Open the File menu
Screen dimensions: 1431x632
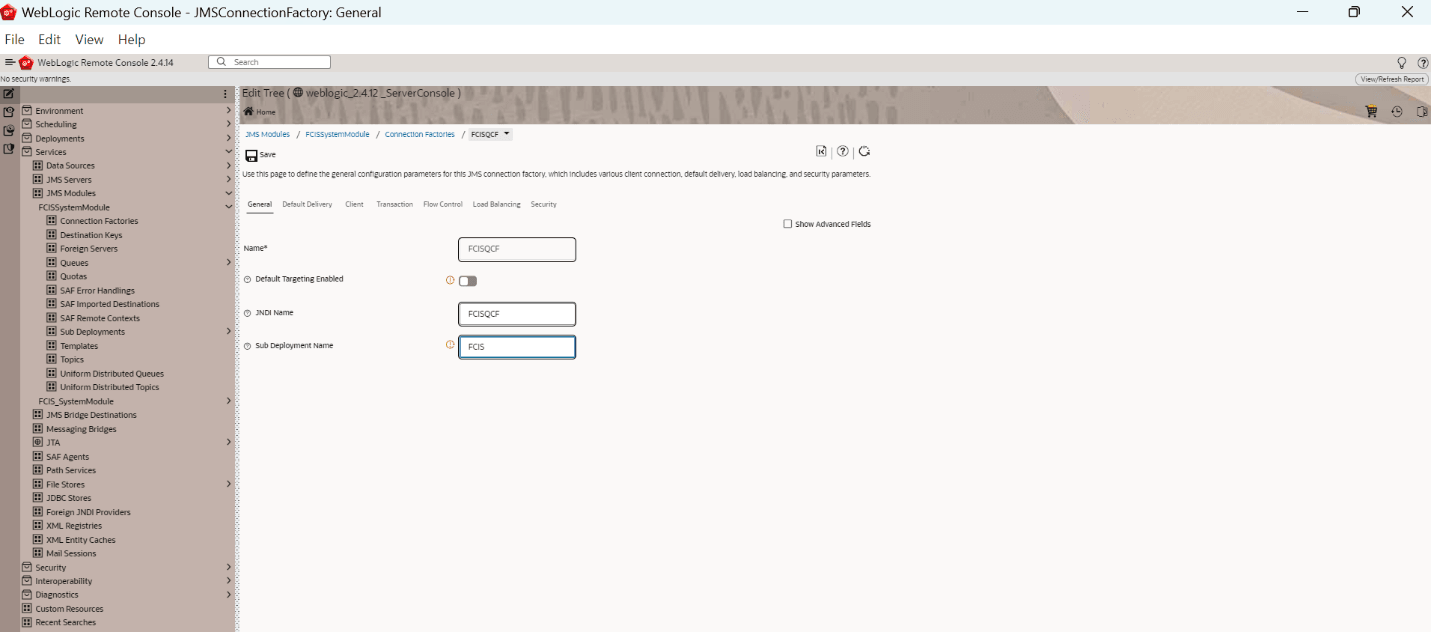[x=14, y=39]
